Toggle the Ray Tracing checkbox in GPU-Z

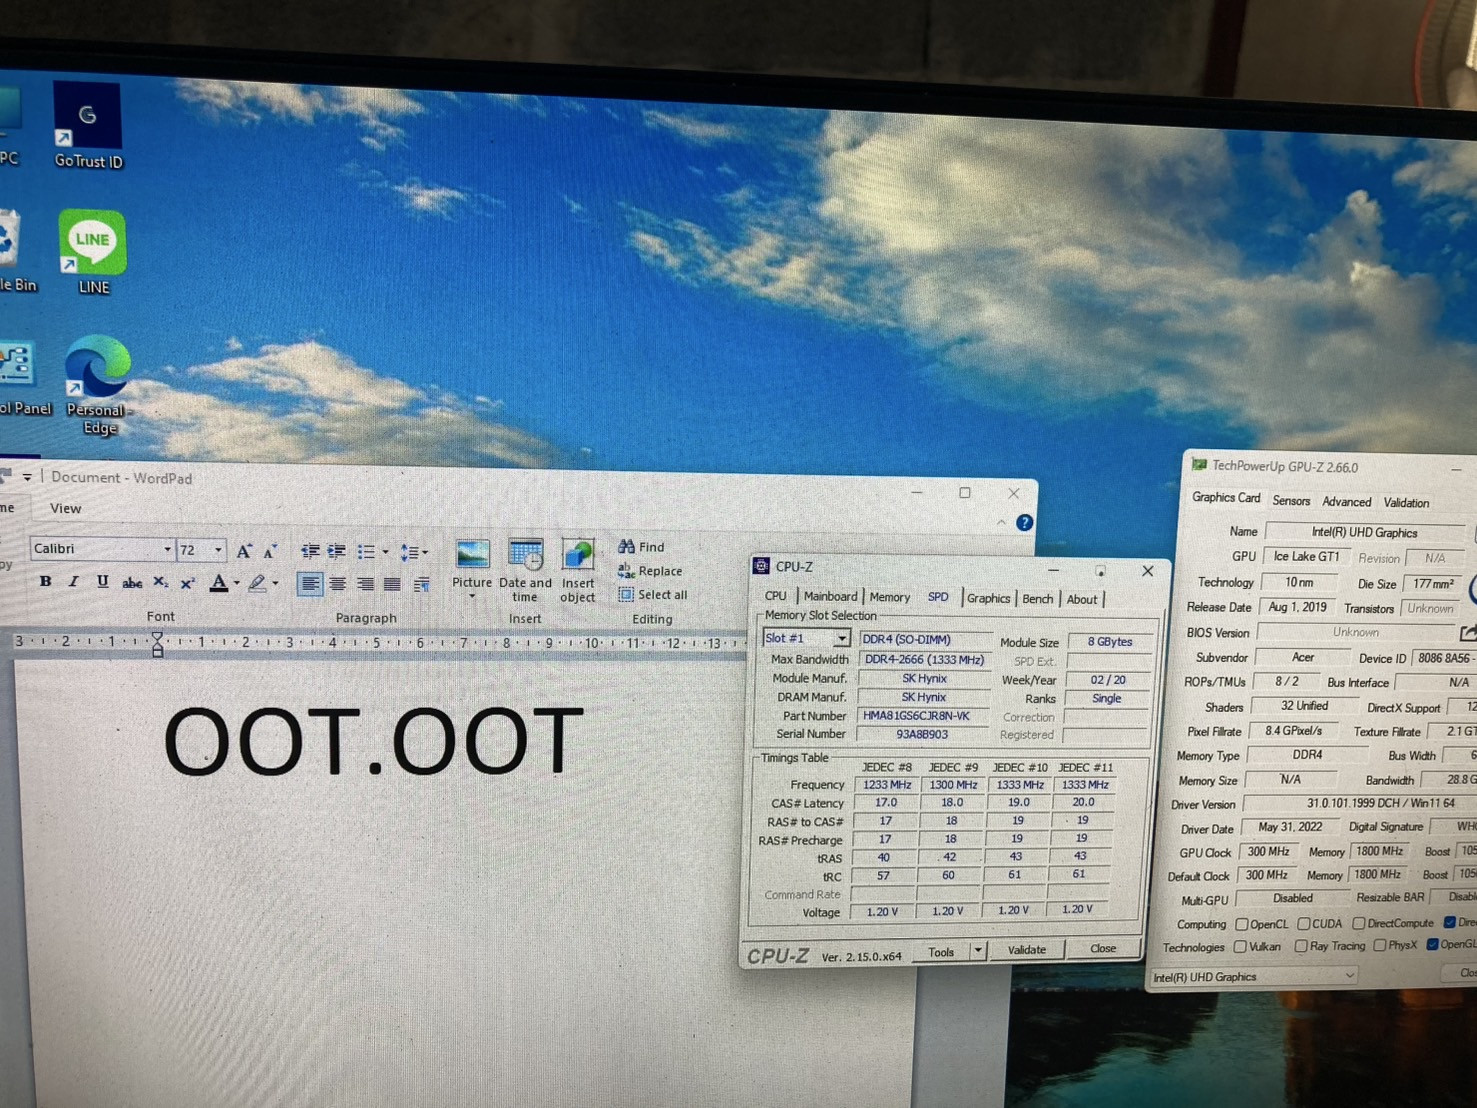click(x=1301, y=946)
